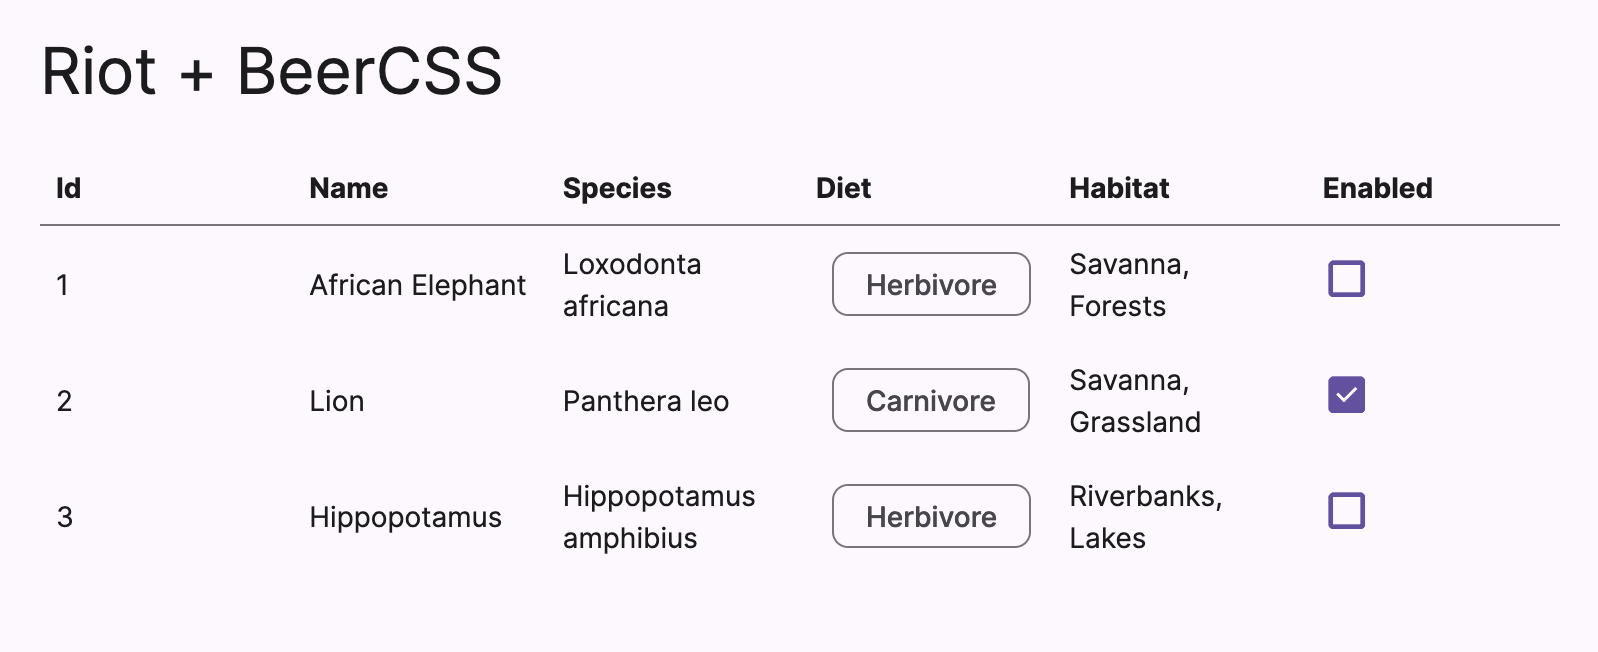The height and width of the screenshot is (652, 1598).
Task: Click the Hippopotamus name cell
Action: (405, 518)
